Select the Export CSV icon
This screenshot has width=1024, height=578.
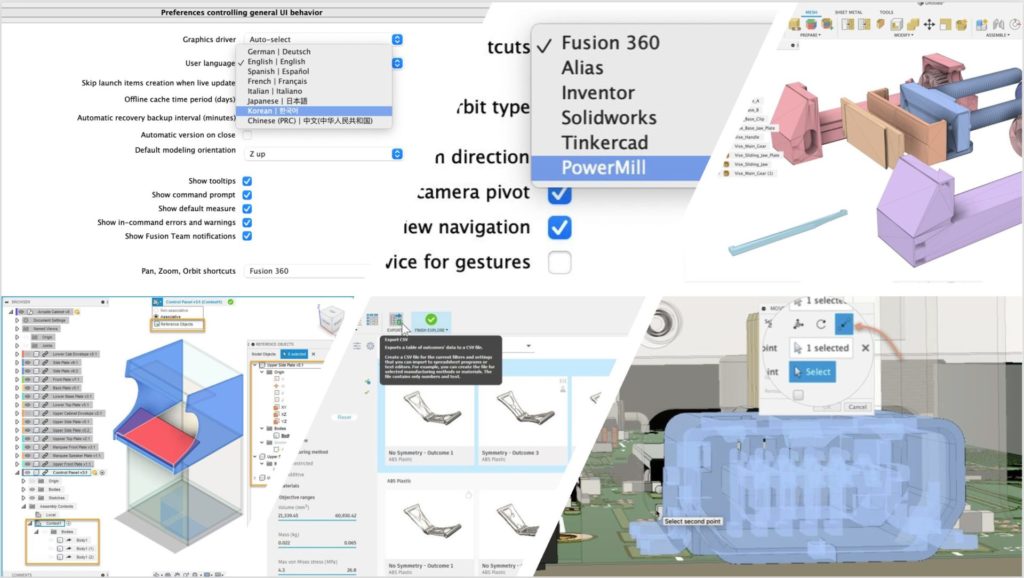(396, 320)
